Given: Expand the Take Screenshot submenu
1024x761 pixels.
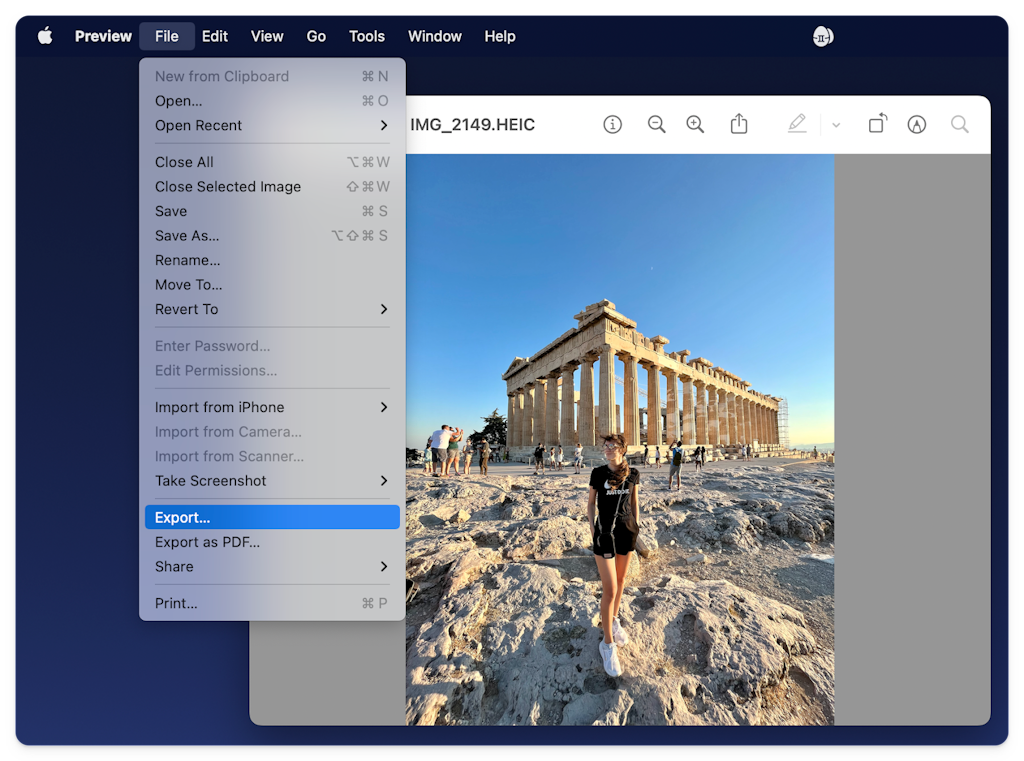Looking at the screenshot, I should tap(270, 481).
